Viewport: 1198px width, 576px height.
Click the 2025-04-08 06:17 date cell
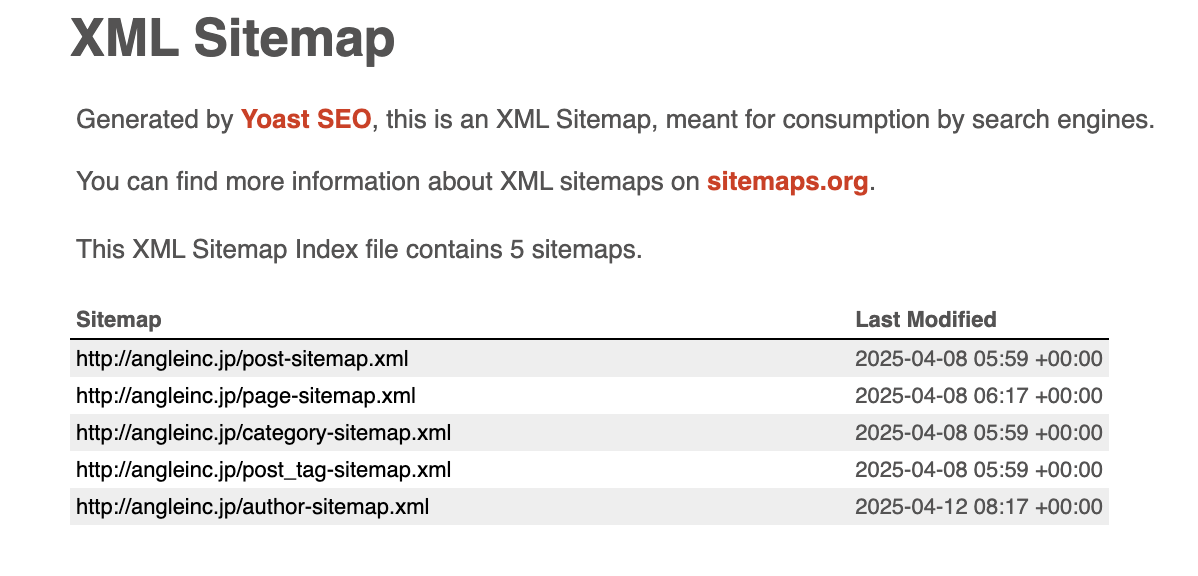tap(978, 396)
